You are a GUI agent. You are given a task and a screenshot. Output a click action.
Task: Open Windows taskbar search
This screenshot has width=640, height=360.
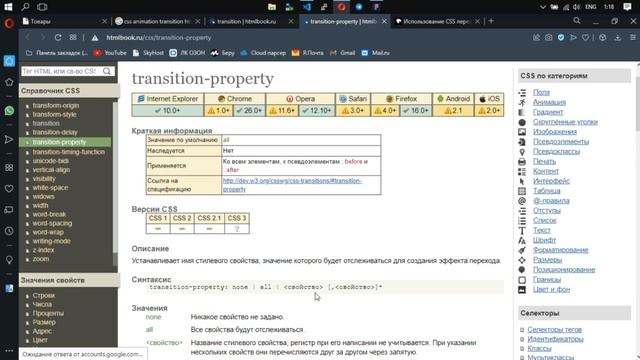(x=25, y=7)
